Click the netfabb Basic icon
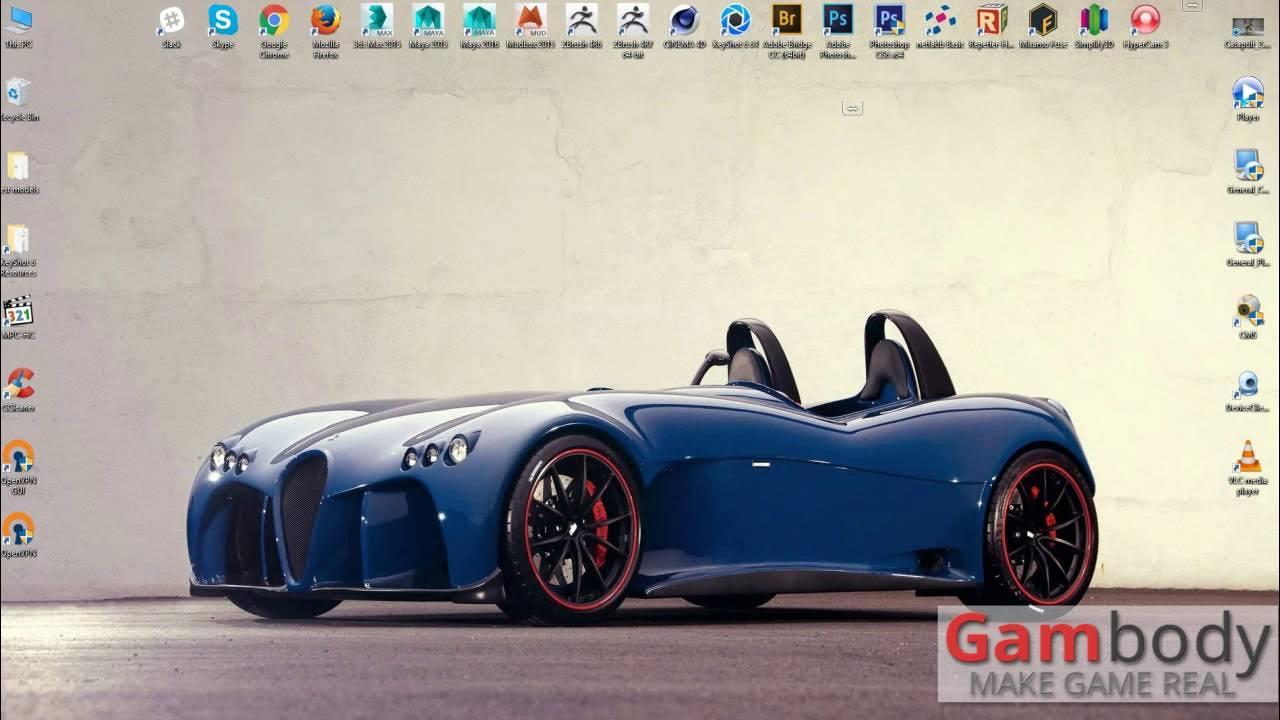The image size is (1280, 720). [x=940, y=21]
